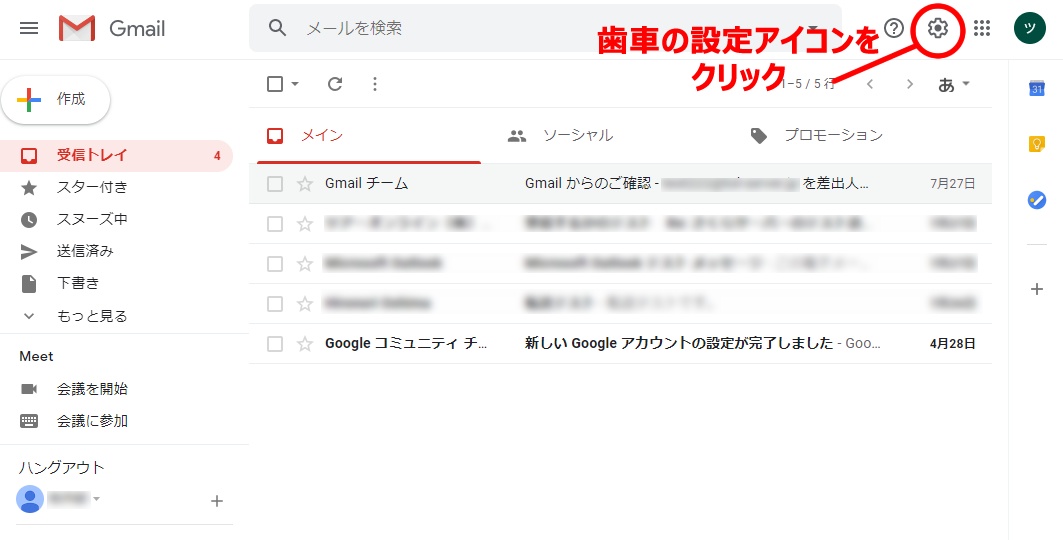1063x540 pixels.
Task: Star the third email row
Action: [x=305, y=264]
